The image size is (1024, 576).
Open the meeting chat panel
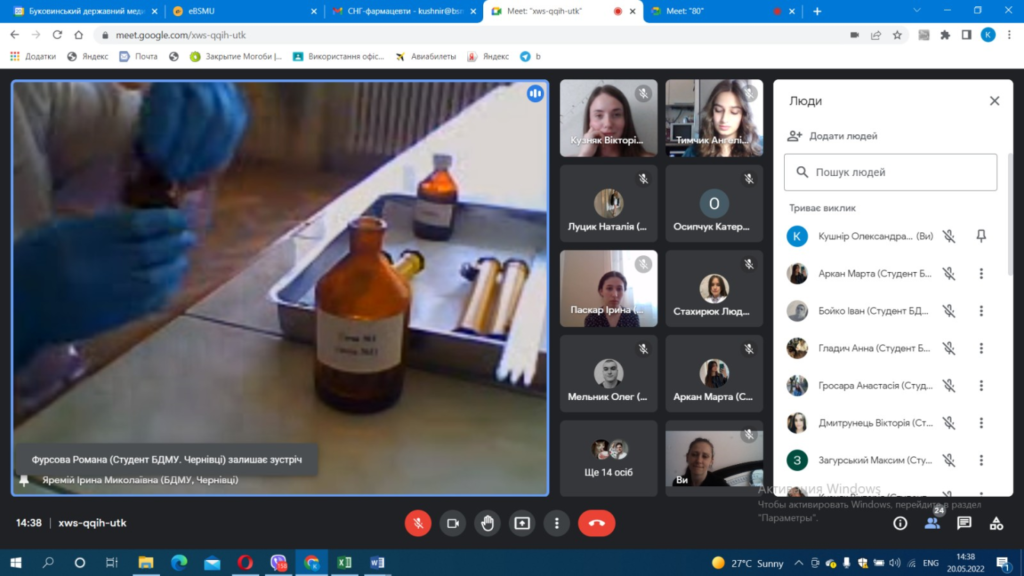click(x=964, y=523)
